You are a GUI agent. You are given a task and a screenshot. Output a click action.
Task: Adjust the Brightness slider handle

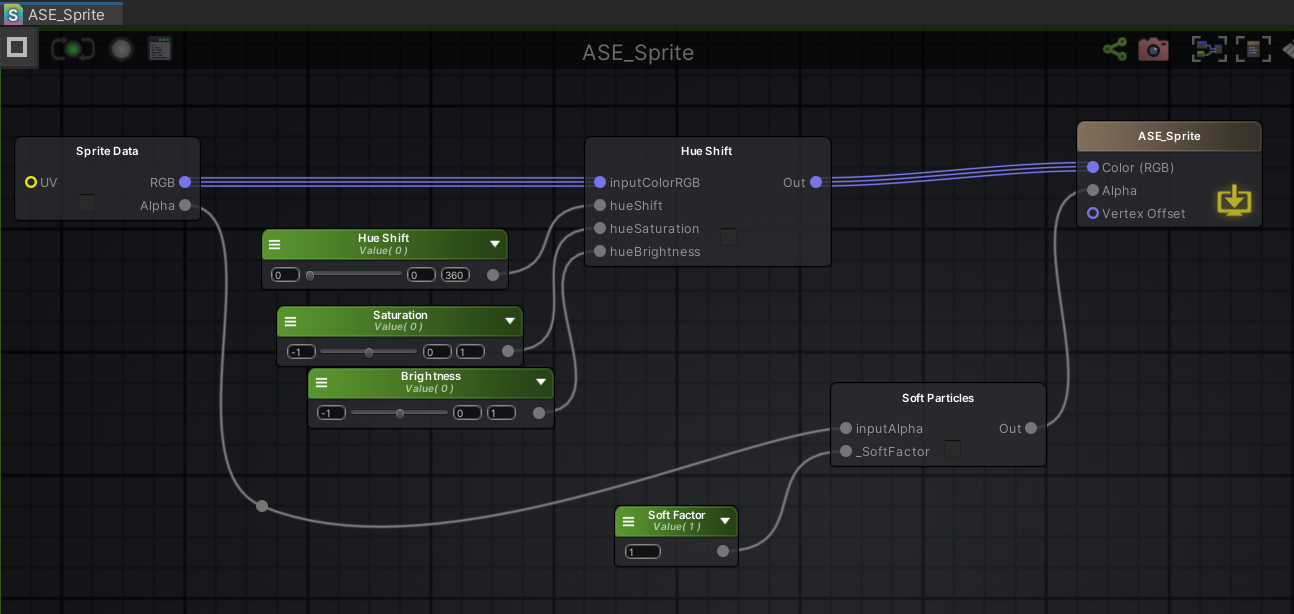pyautogui.click(x=400, y=413)
